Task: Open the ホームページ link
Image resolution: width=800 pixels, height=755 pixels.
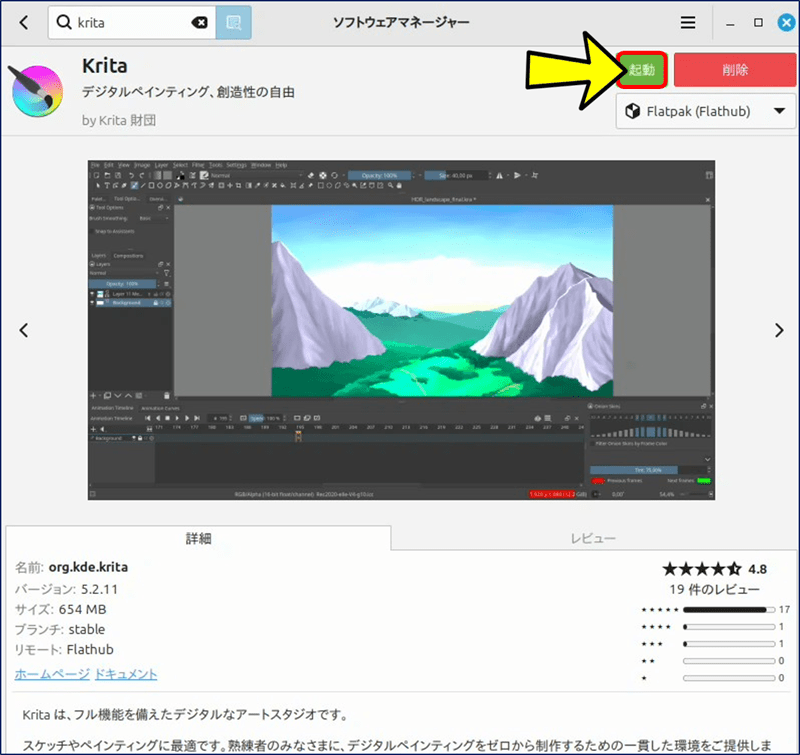Action: pyautogui.click(x=51, y=675)
